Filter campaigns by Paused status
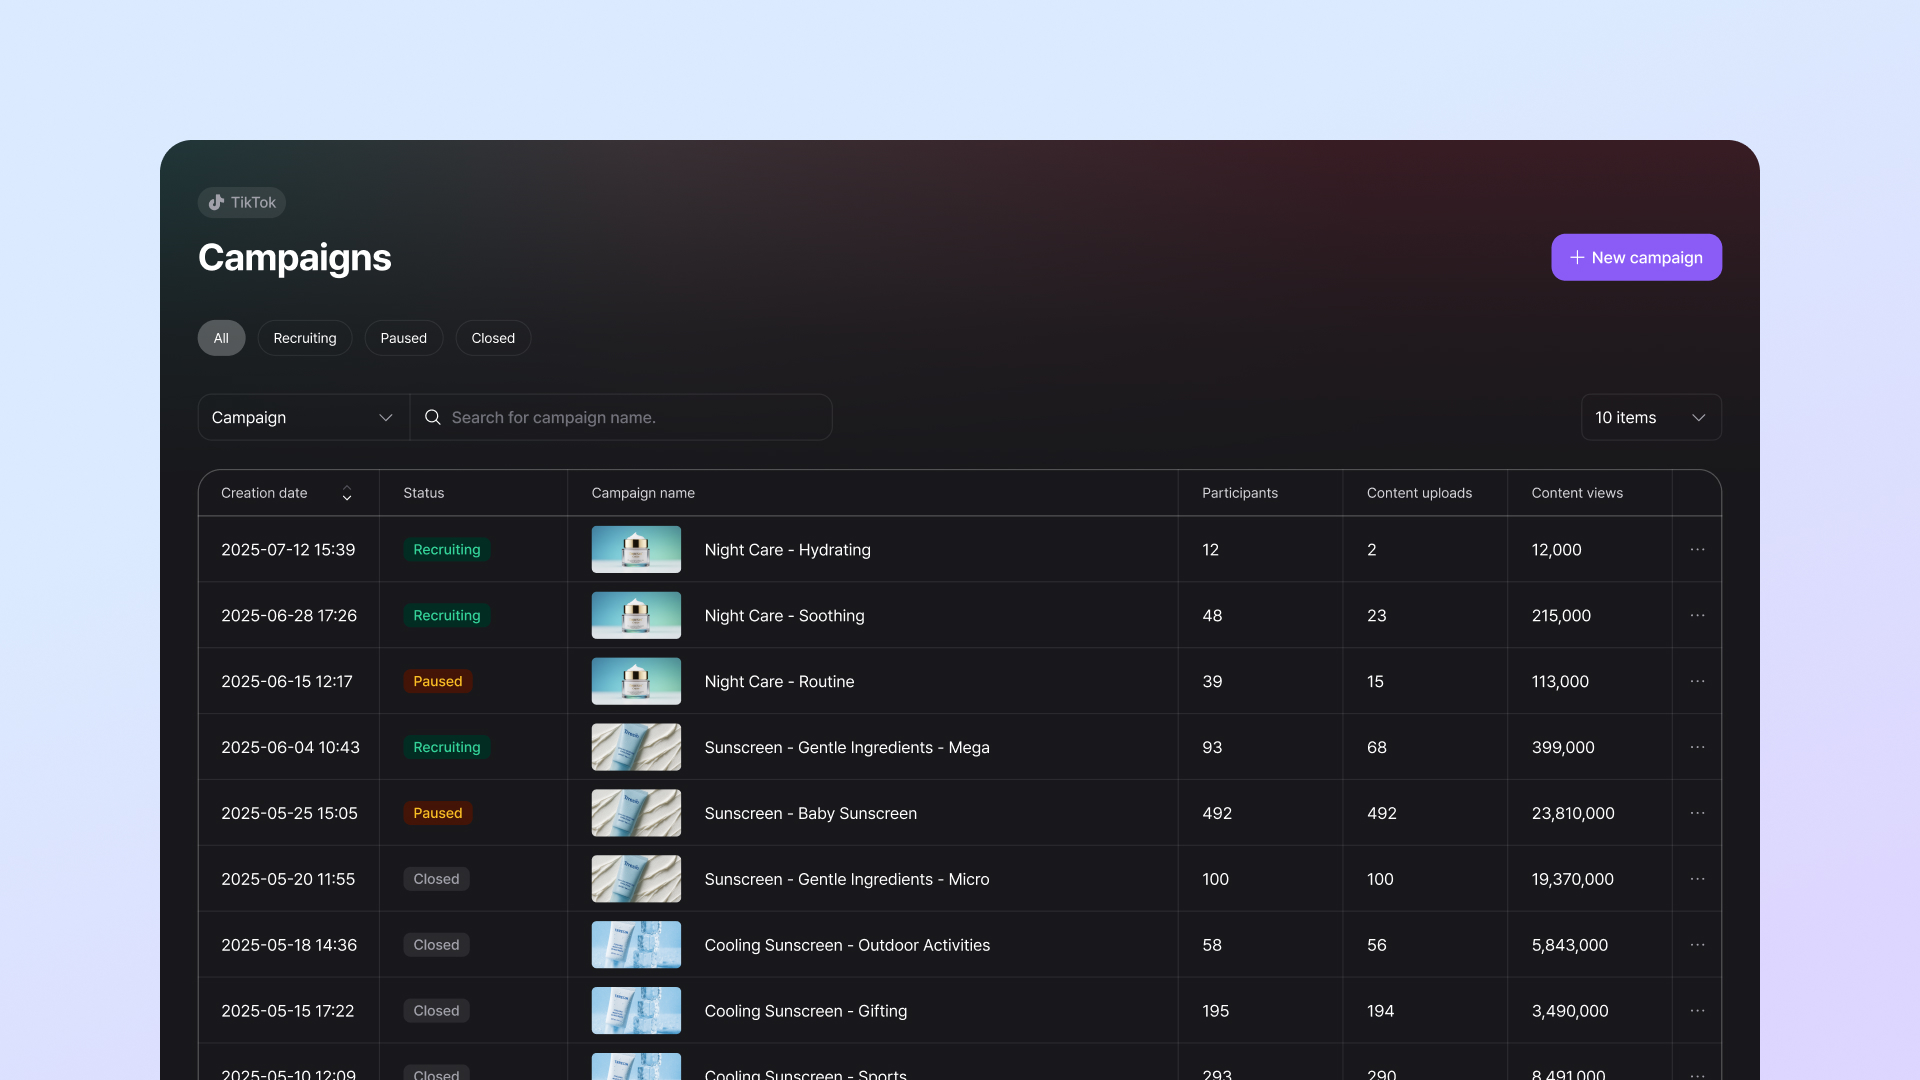Image resolution: width=1920 pixels, height=1080 pixels. point(403,338)
